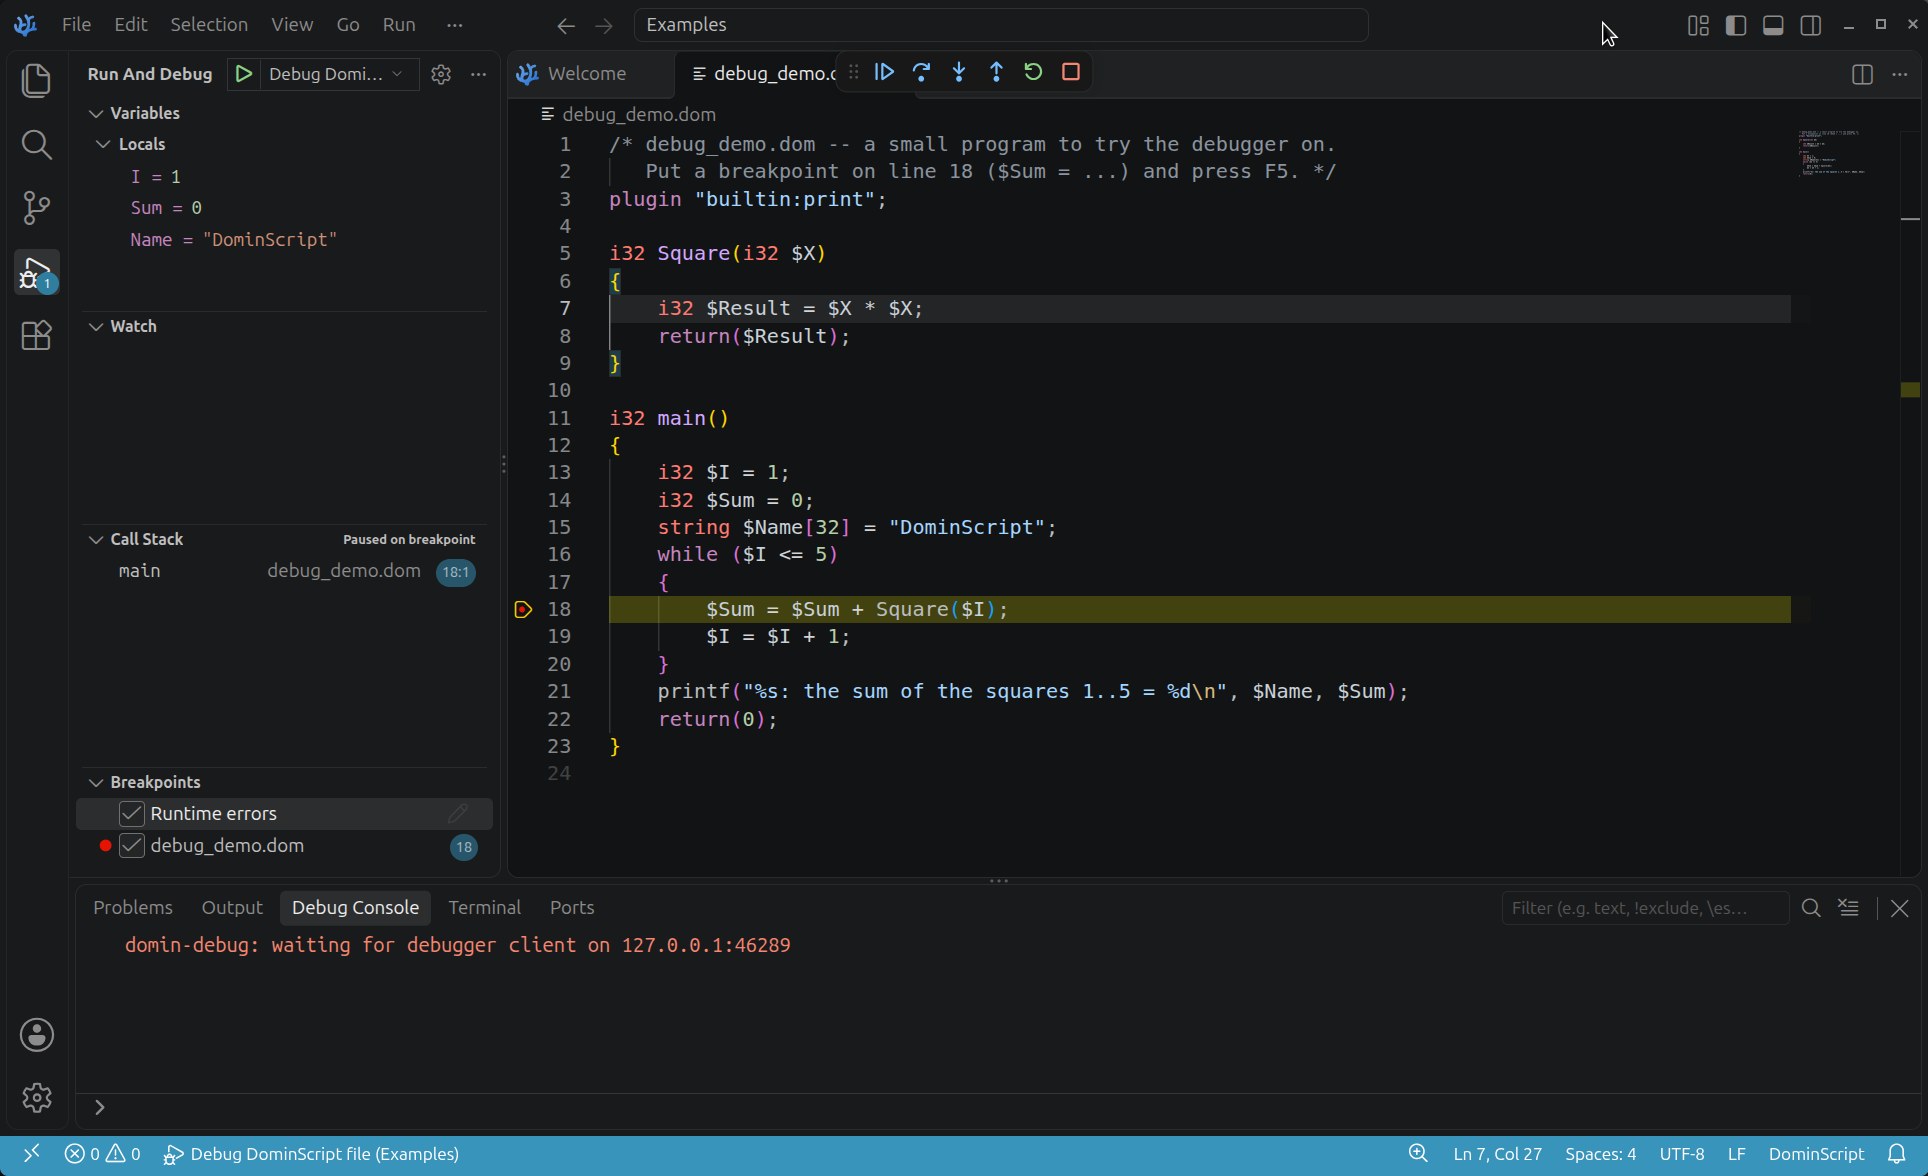The image size is (1928, 1176).
Task: Click errors and warnings status item
Action: (102, 1154)
